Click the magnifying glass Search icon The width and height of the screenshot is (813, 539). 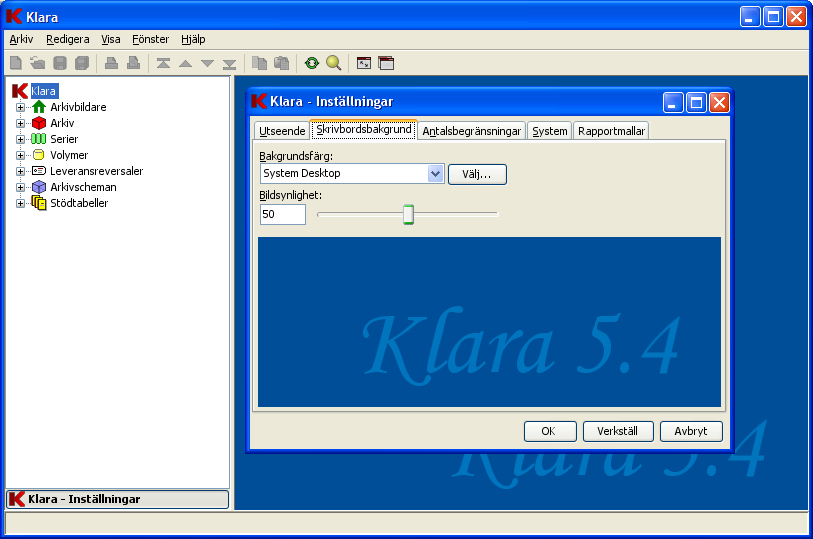coord(333,63)
